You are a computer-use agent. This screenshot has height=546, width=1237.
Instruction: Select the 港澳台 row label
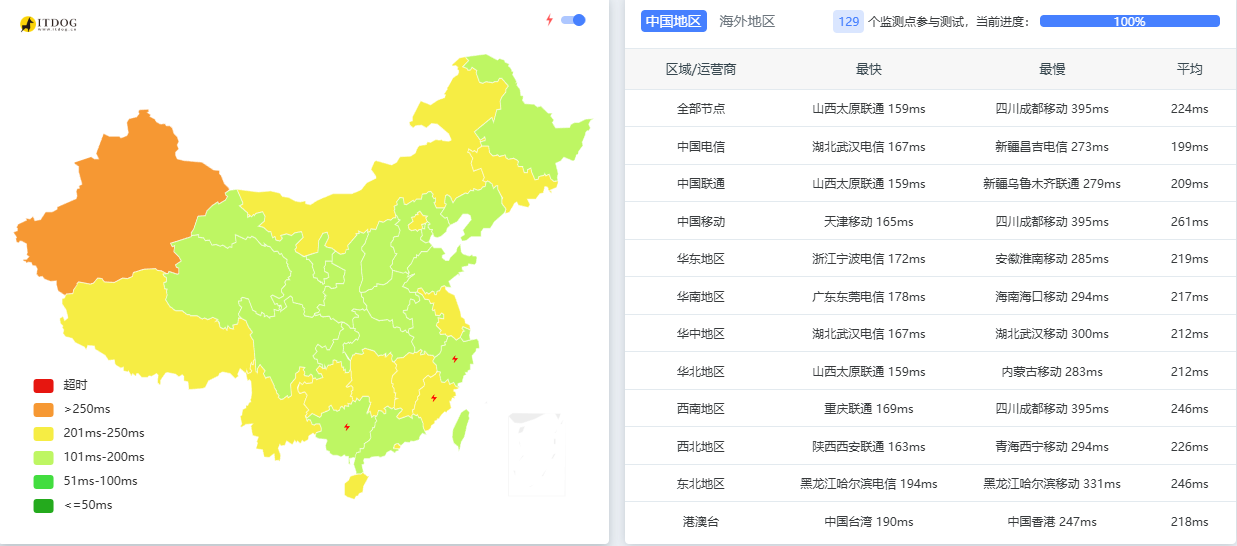click(701, 521)
